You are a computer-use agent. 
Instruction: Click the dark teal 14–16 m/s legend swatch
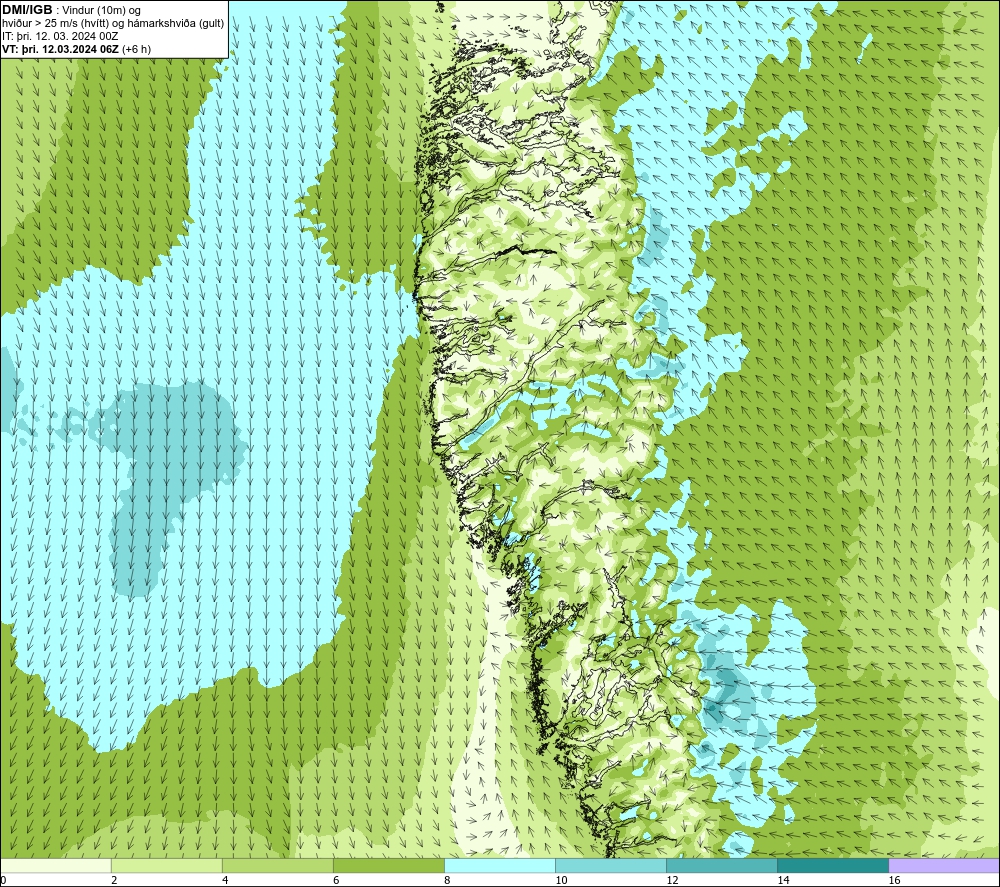(833, 865)
